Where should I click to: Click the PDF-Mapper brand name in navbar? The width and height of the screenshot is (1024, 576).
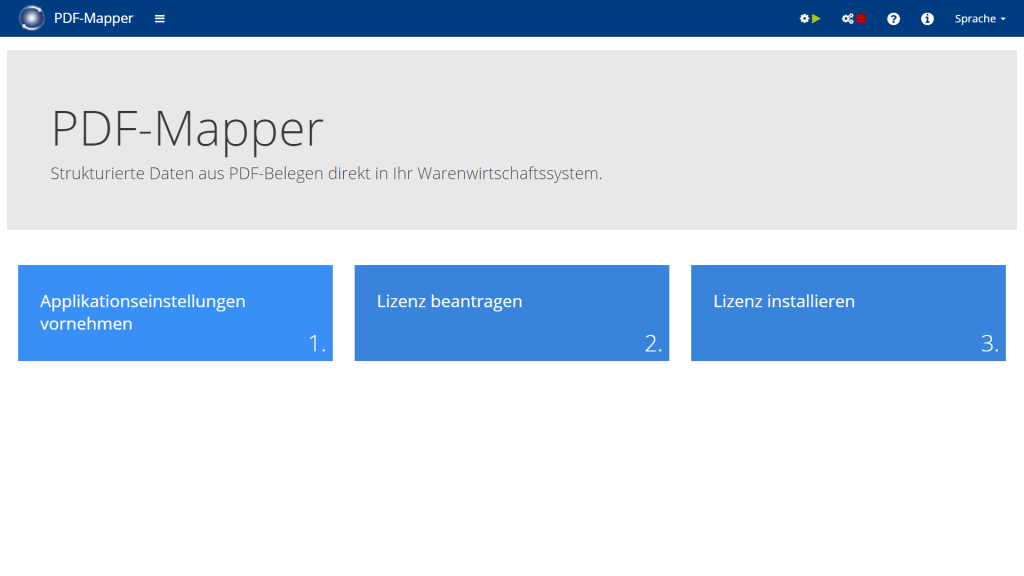point(93,18)
